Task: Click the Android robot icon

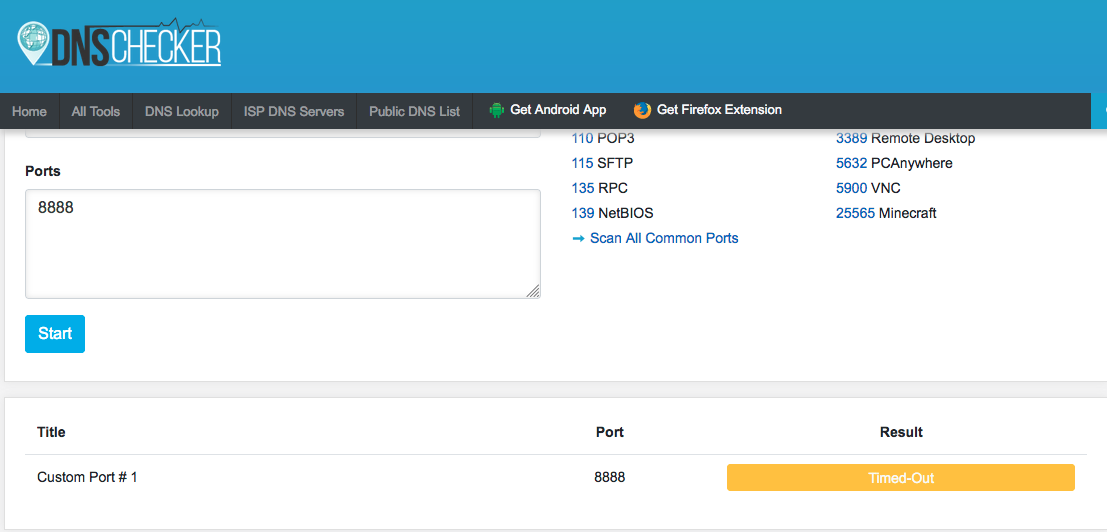Action: [496, 110]
